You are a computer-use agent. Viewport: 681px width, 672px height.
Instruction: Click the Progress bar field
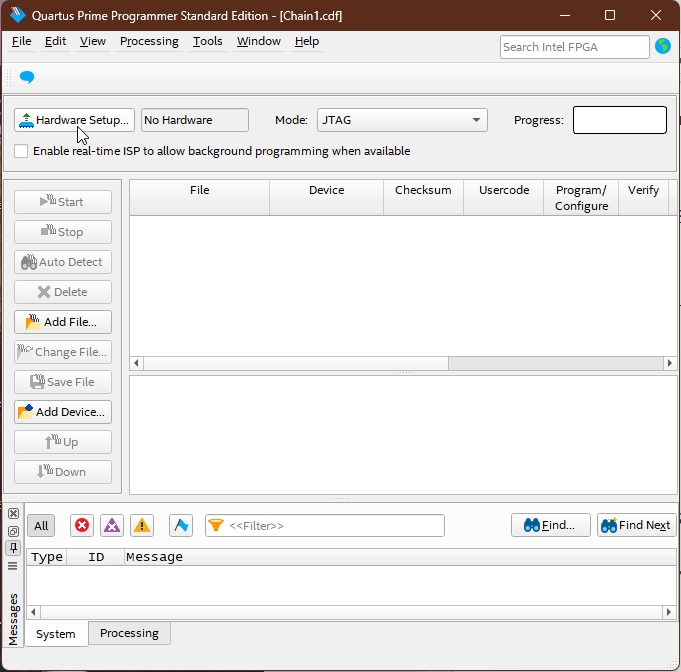click(620, 120)
